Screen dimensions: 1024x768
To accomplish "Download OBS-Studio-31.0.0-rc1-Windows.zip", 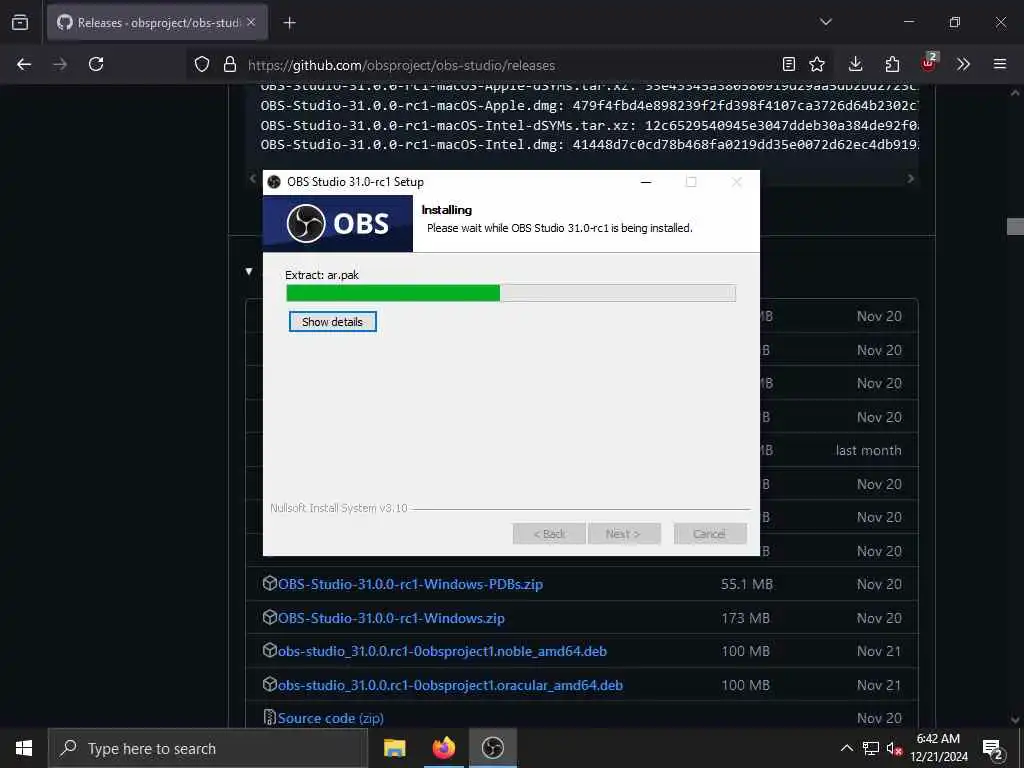I will [391, 618].
